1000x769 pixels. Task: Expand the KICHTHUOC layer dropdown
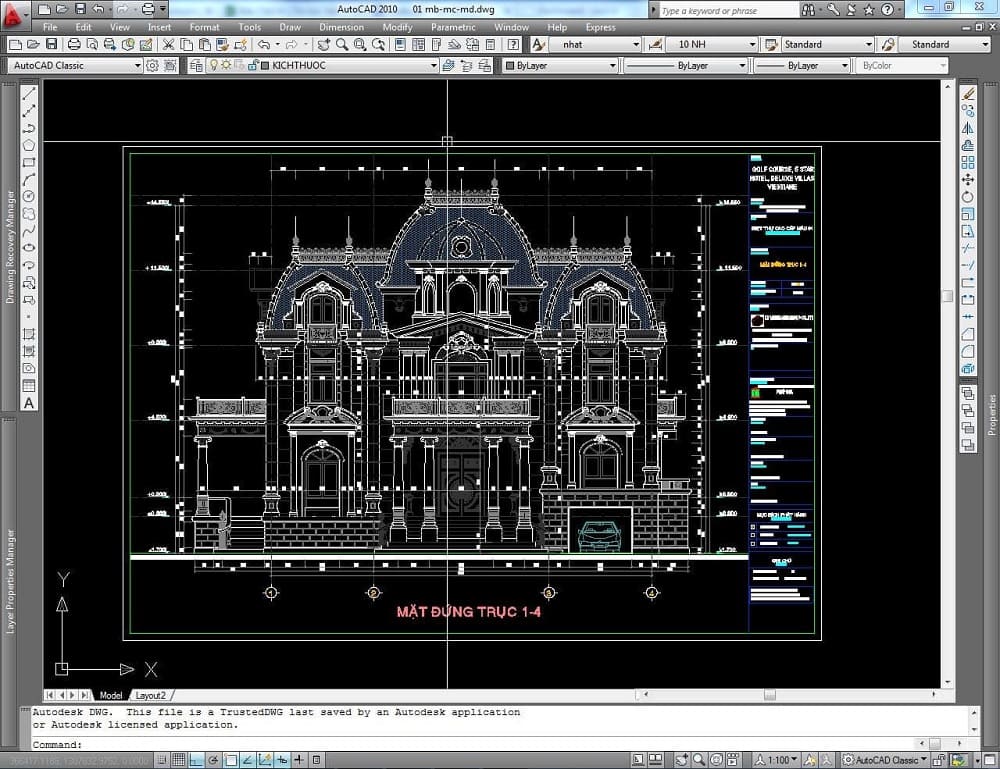coord(434,65)
